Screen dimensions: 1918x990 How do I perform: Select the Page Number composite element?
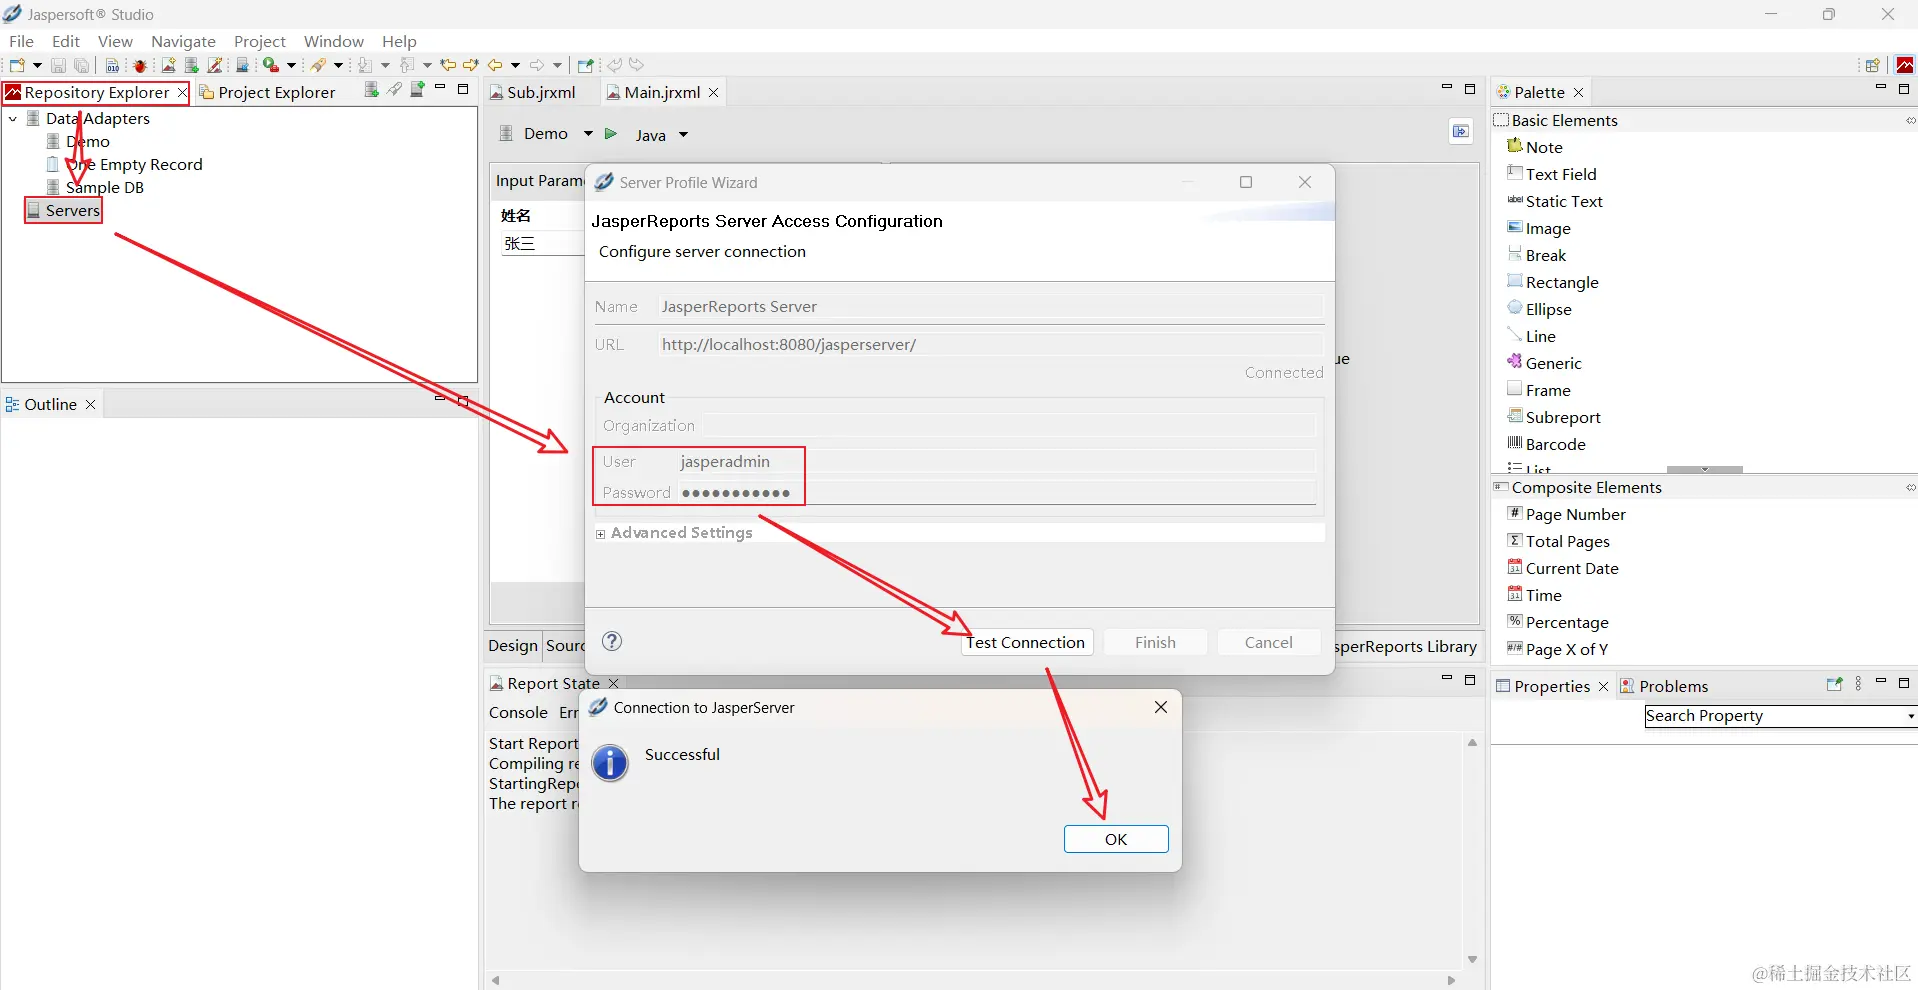(1566, 514)
